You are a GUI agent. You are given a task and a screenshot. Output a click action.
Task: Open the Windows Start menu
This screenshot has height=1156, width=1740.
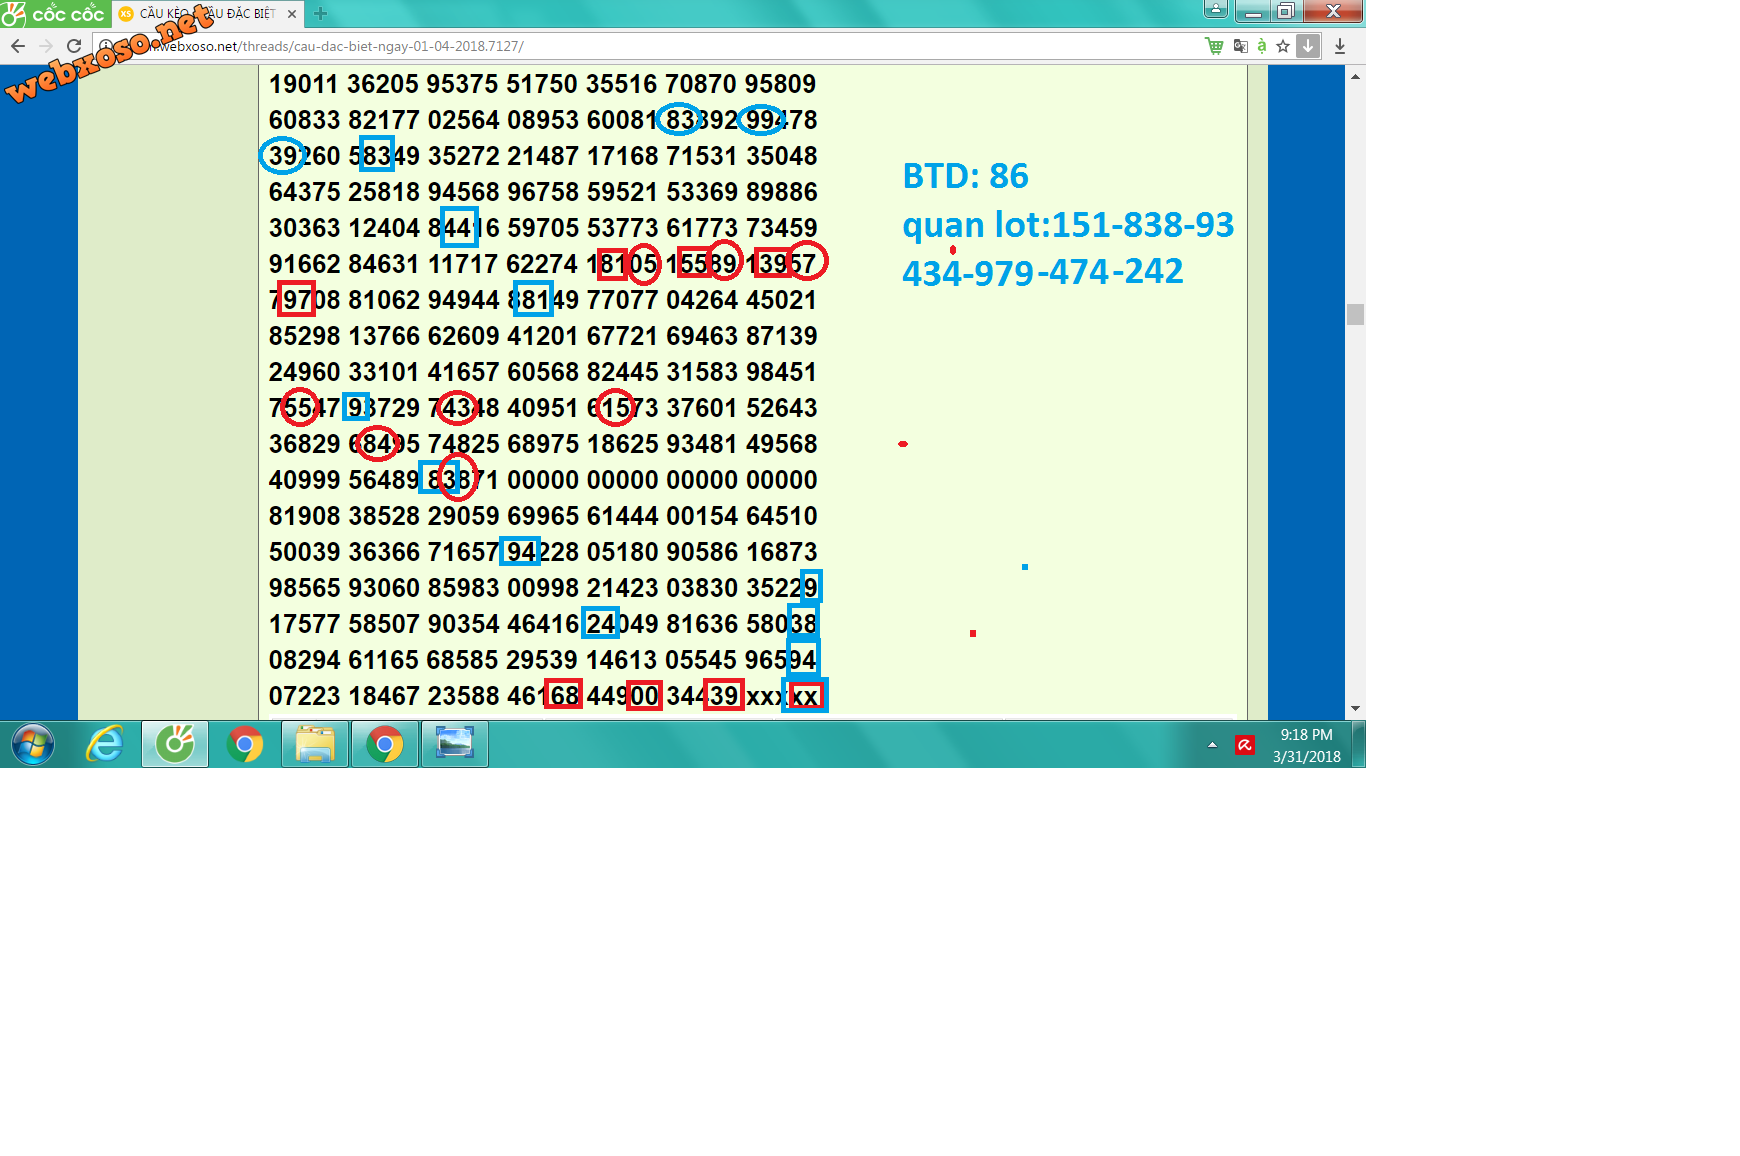click(33, 745)
